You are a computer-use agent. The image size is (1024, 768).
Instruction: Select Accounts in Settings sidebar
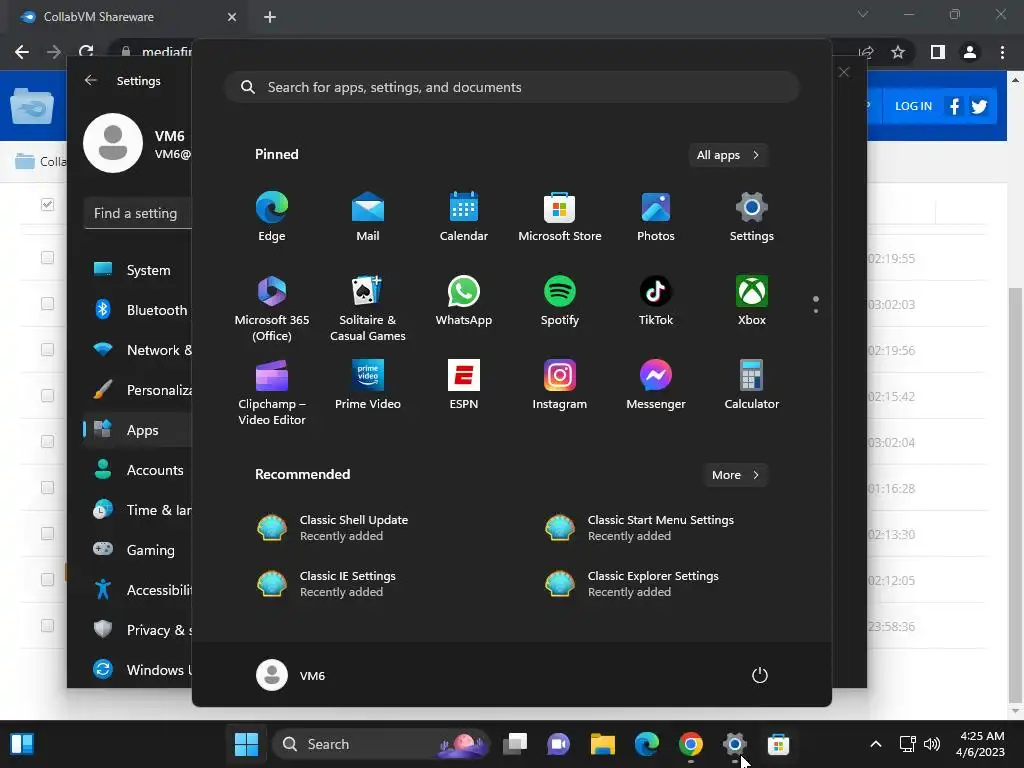tap(138, 470)
